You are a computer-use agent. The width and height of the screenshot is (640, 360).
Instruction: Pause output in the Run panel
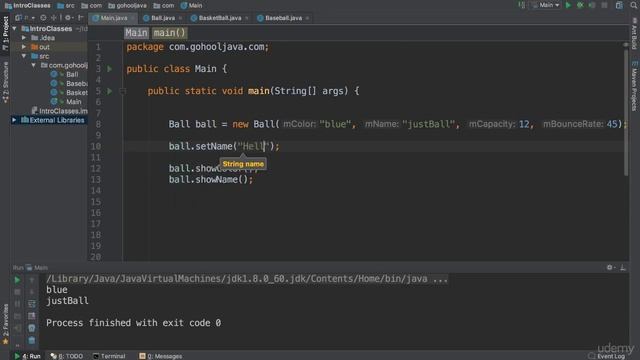tap(17, 304)
